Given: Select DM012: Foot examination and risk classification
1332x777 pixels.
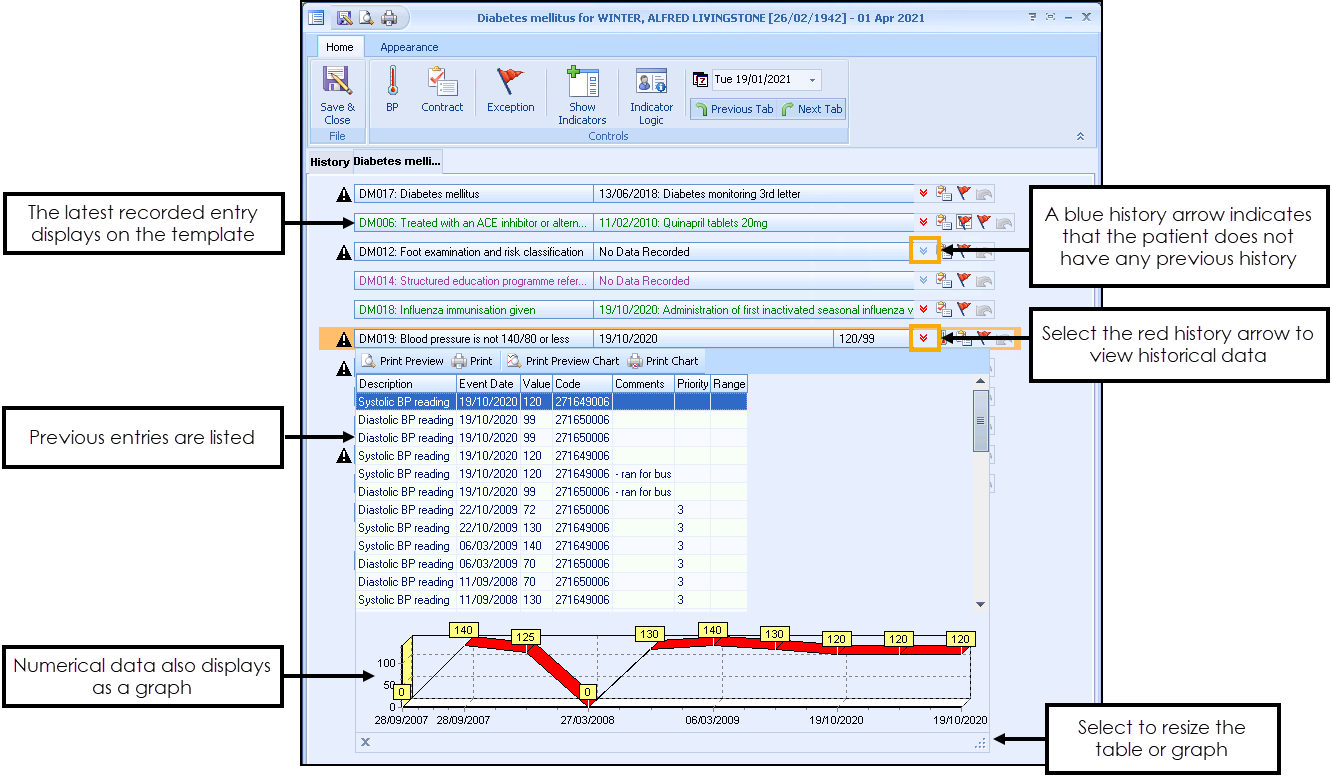Looking at the screenshot, I should (x=474, y=252).
